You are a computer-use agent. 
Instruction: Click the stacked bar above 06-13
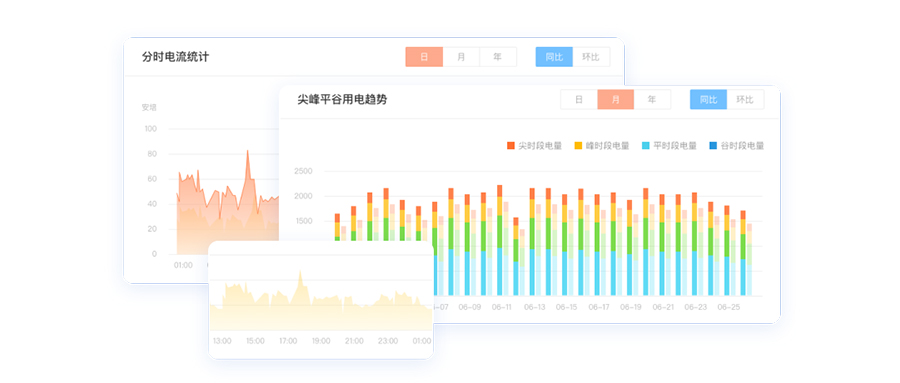532,242
